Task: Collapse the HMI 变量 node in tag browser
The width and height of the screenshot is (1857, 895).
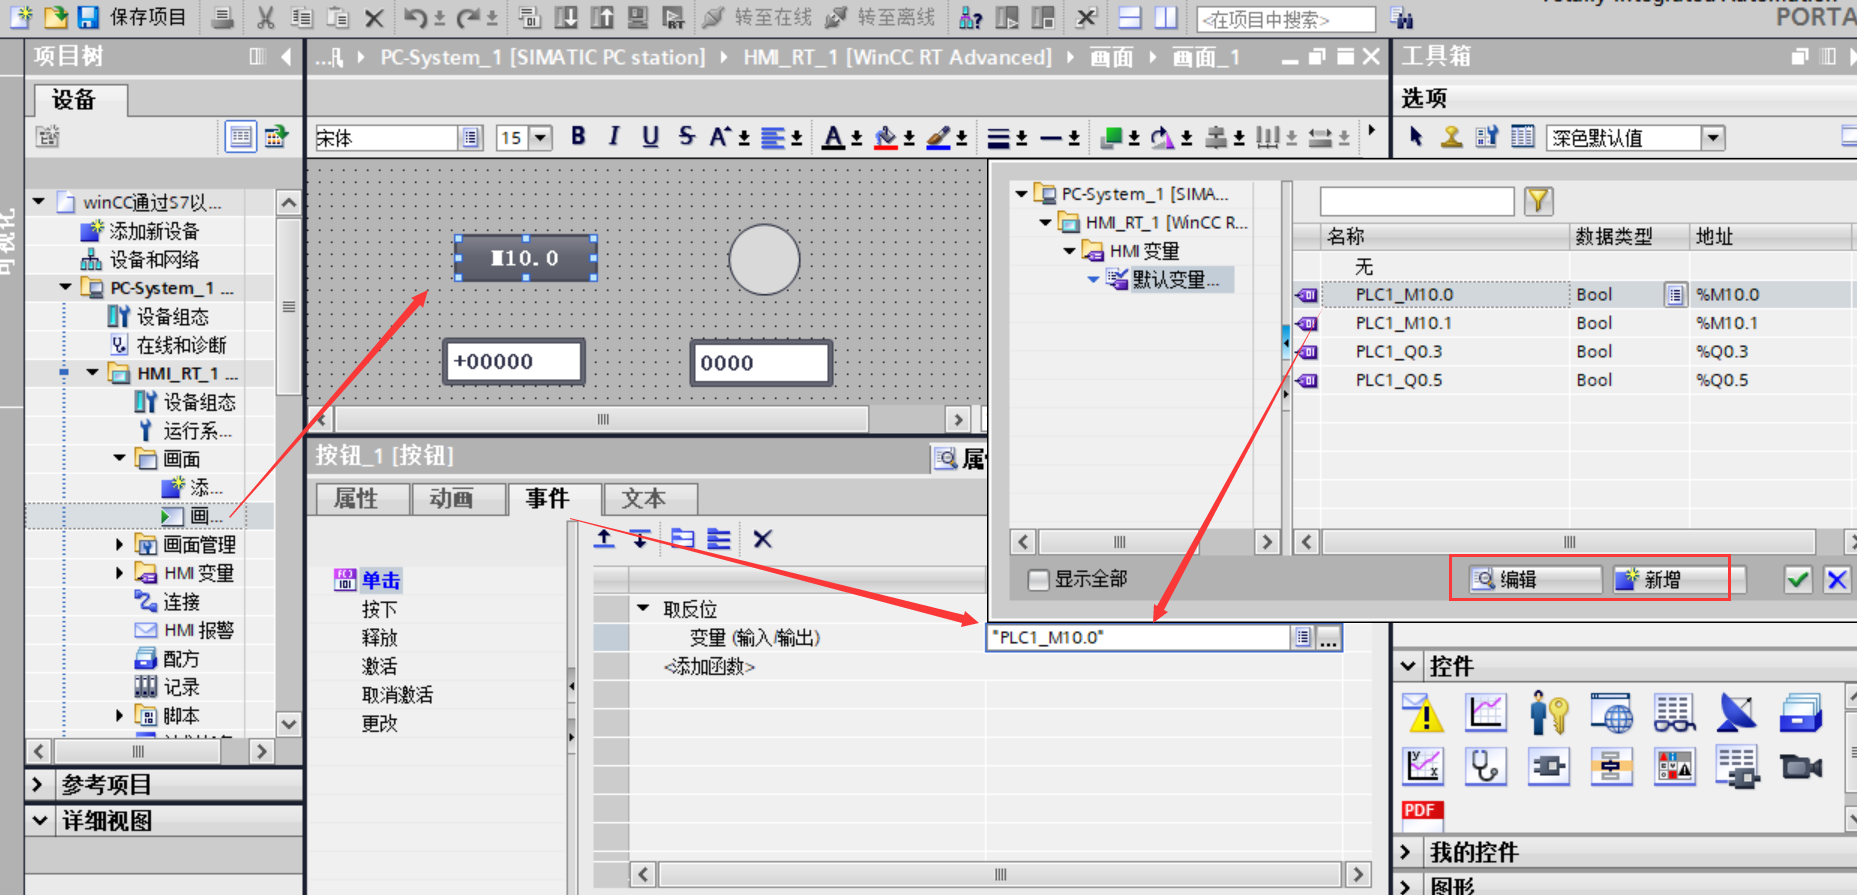Action: click(1069, 251)
